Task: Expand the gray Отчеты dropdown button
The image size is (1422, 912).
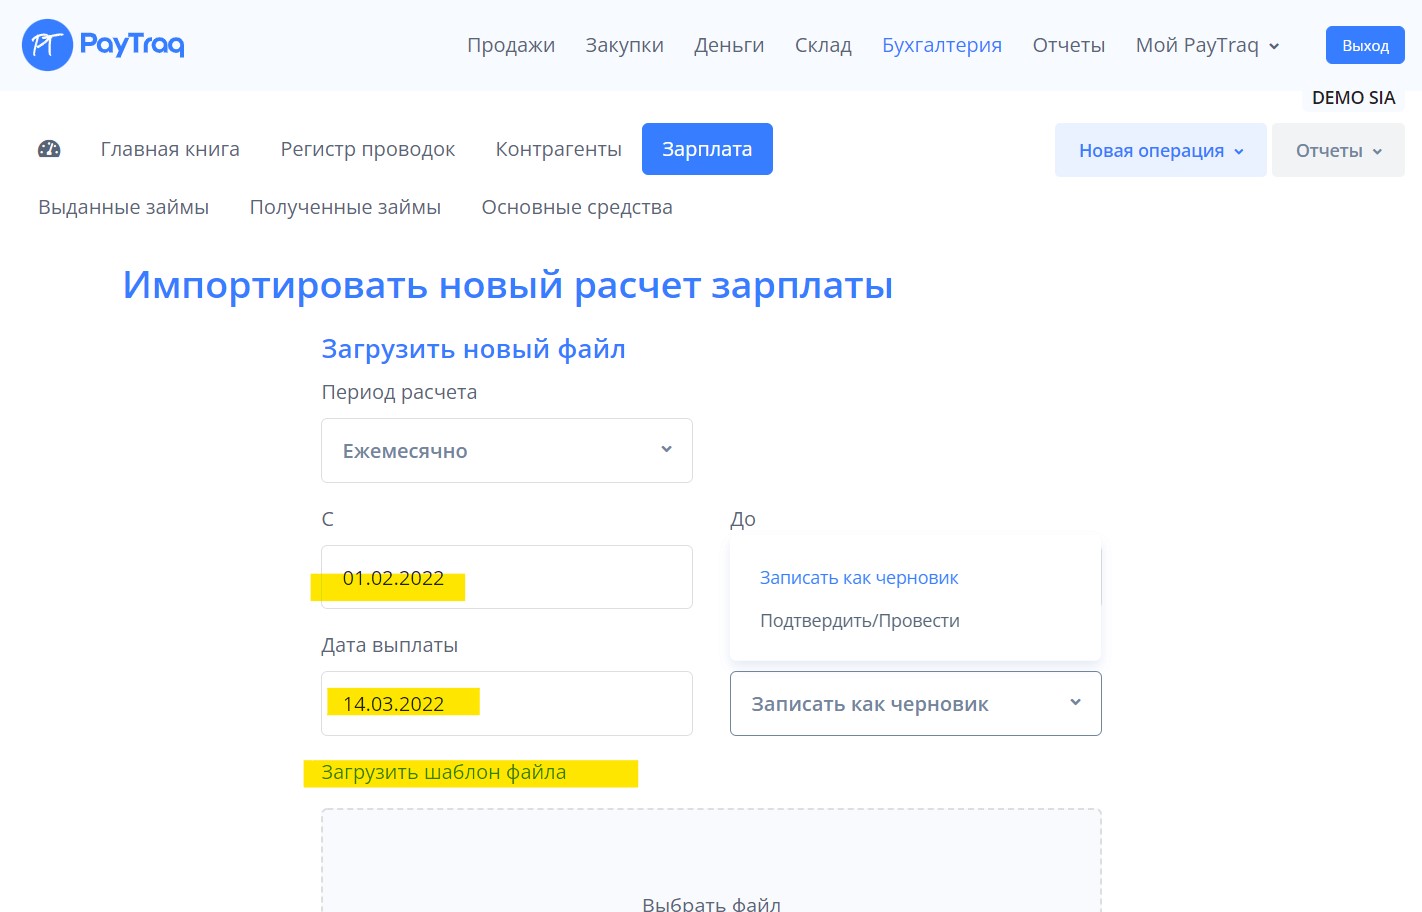Action: [x=1338, y=150]
